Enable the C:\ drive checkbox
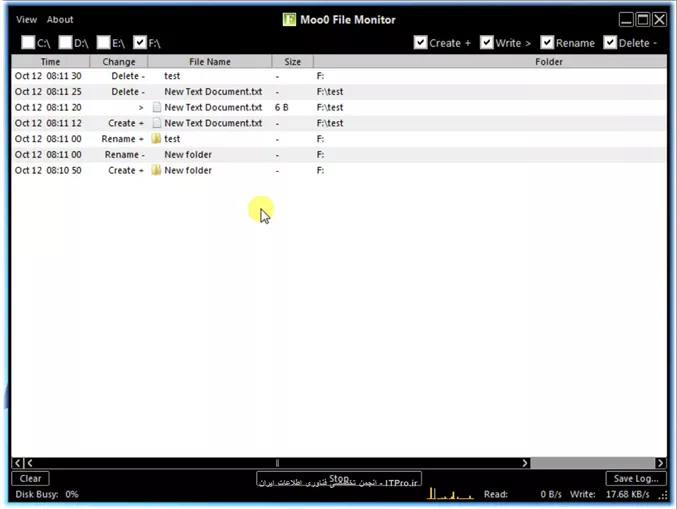The width and height of the screenshot is (677, 509). point(28,42)
